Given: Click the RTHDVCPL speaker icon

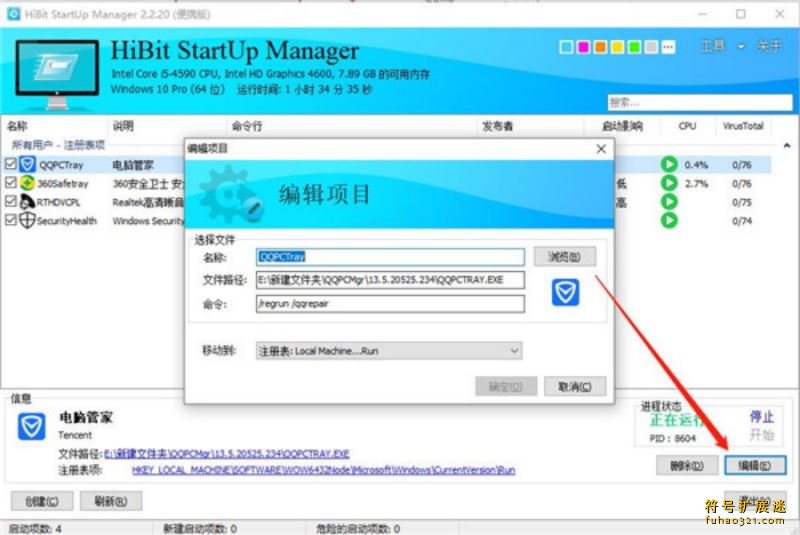Looking at the screenshot, I should (x=27, y=202).
